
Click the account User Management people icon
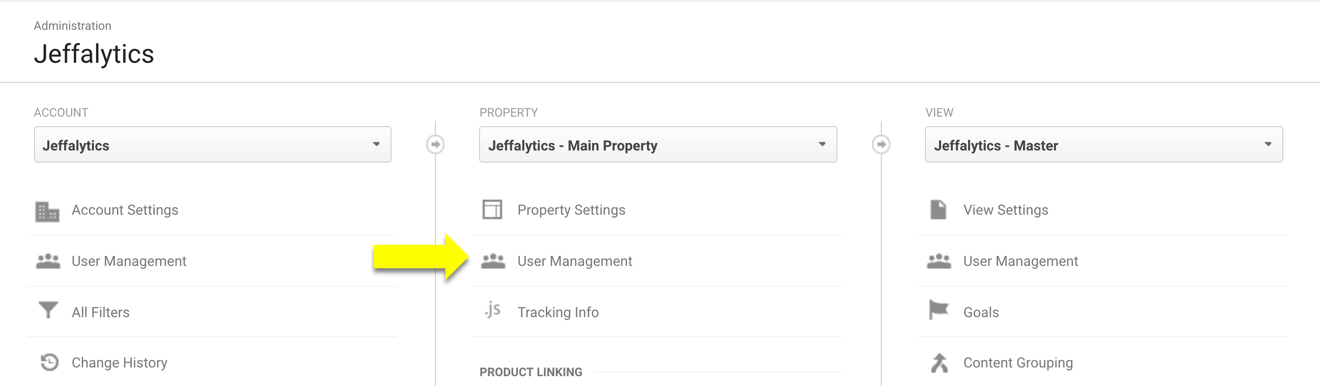point(48,261)
